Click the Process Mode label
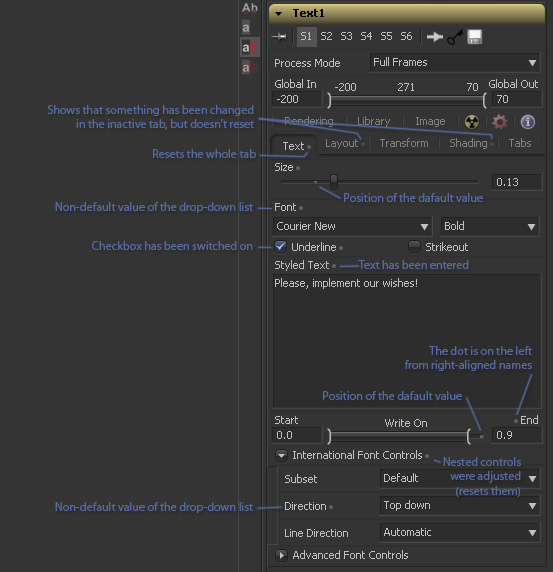This screenshot has width=553, height=572. click(x=307, y=63)
